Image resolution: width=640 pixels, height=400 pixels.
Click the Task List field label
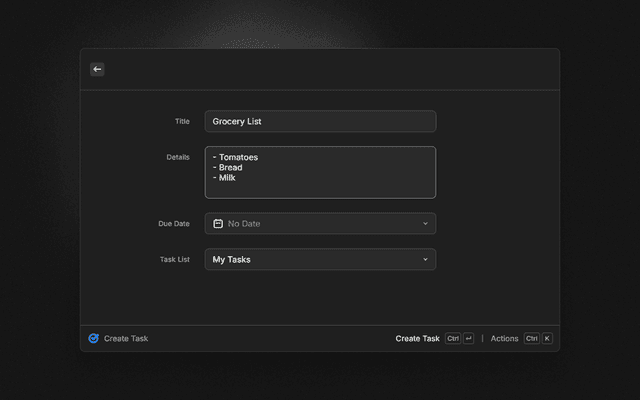click(175, 259)
